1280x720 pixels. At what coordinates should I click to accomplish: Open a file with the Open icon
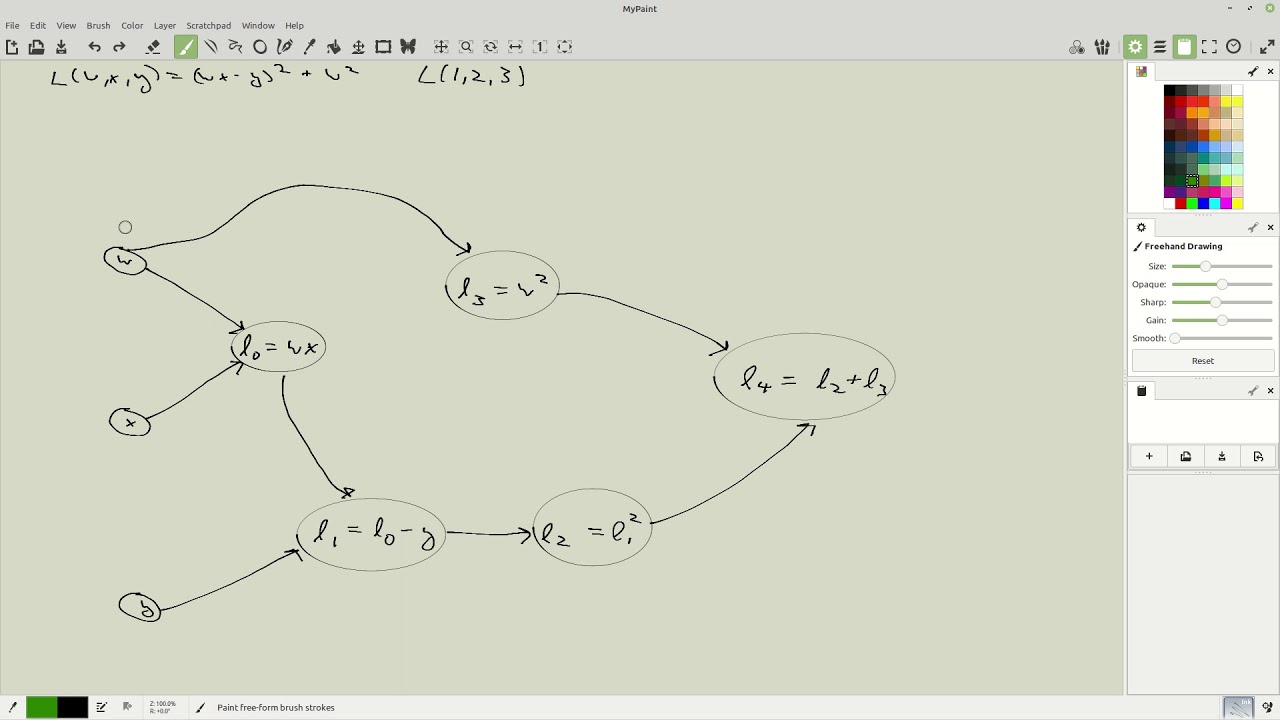coord(37,47)
